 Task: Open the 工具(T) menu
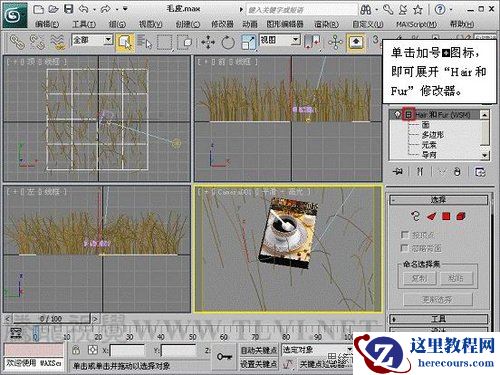(84, 24)
